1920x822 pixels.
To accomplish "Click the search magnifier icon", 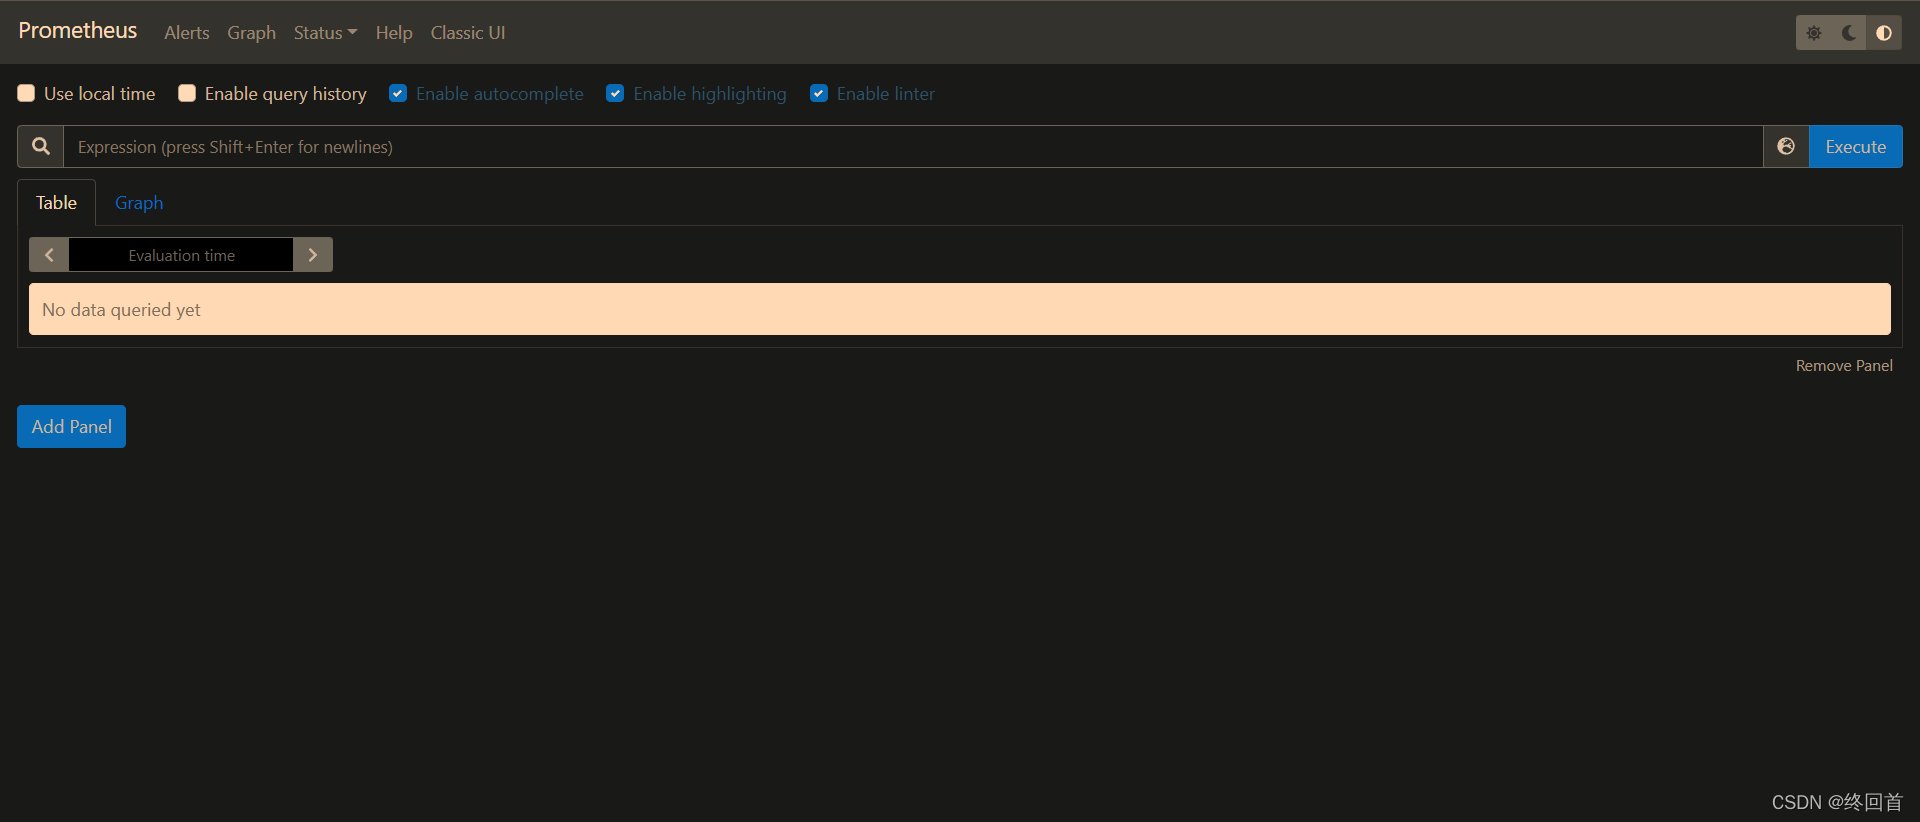I will coord(41,146).
